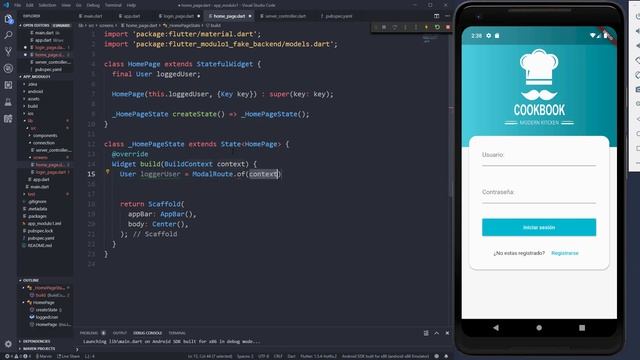Switch to the server_controller.dart editor tab
This screenshot has width=640, height=360.
[285, 16]
